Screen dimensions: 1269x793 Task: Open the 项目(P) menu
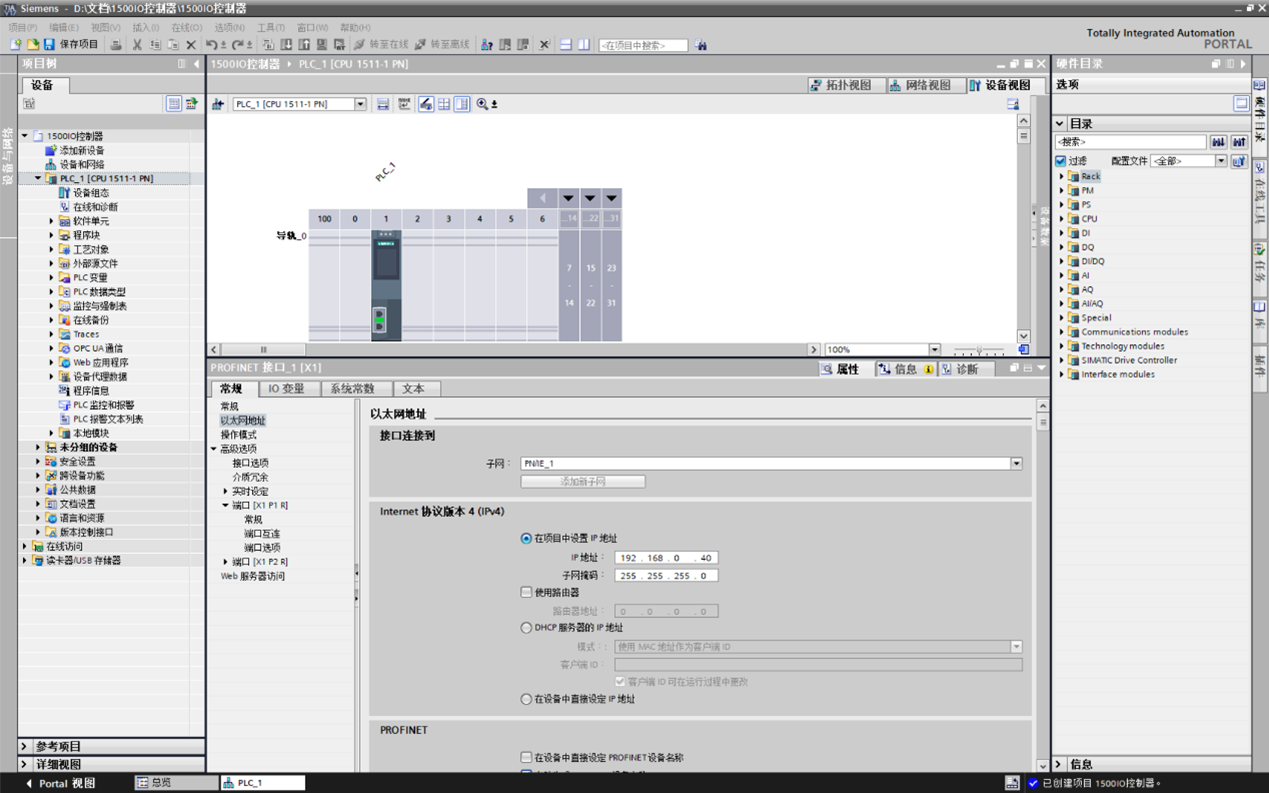click(23, 28)
